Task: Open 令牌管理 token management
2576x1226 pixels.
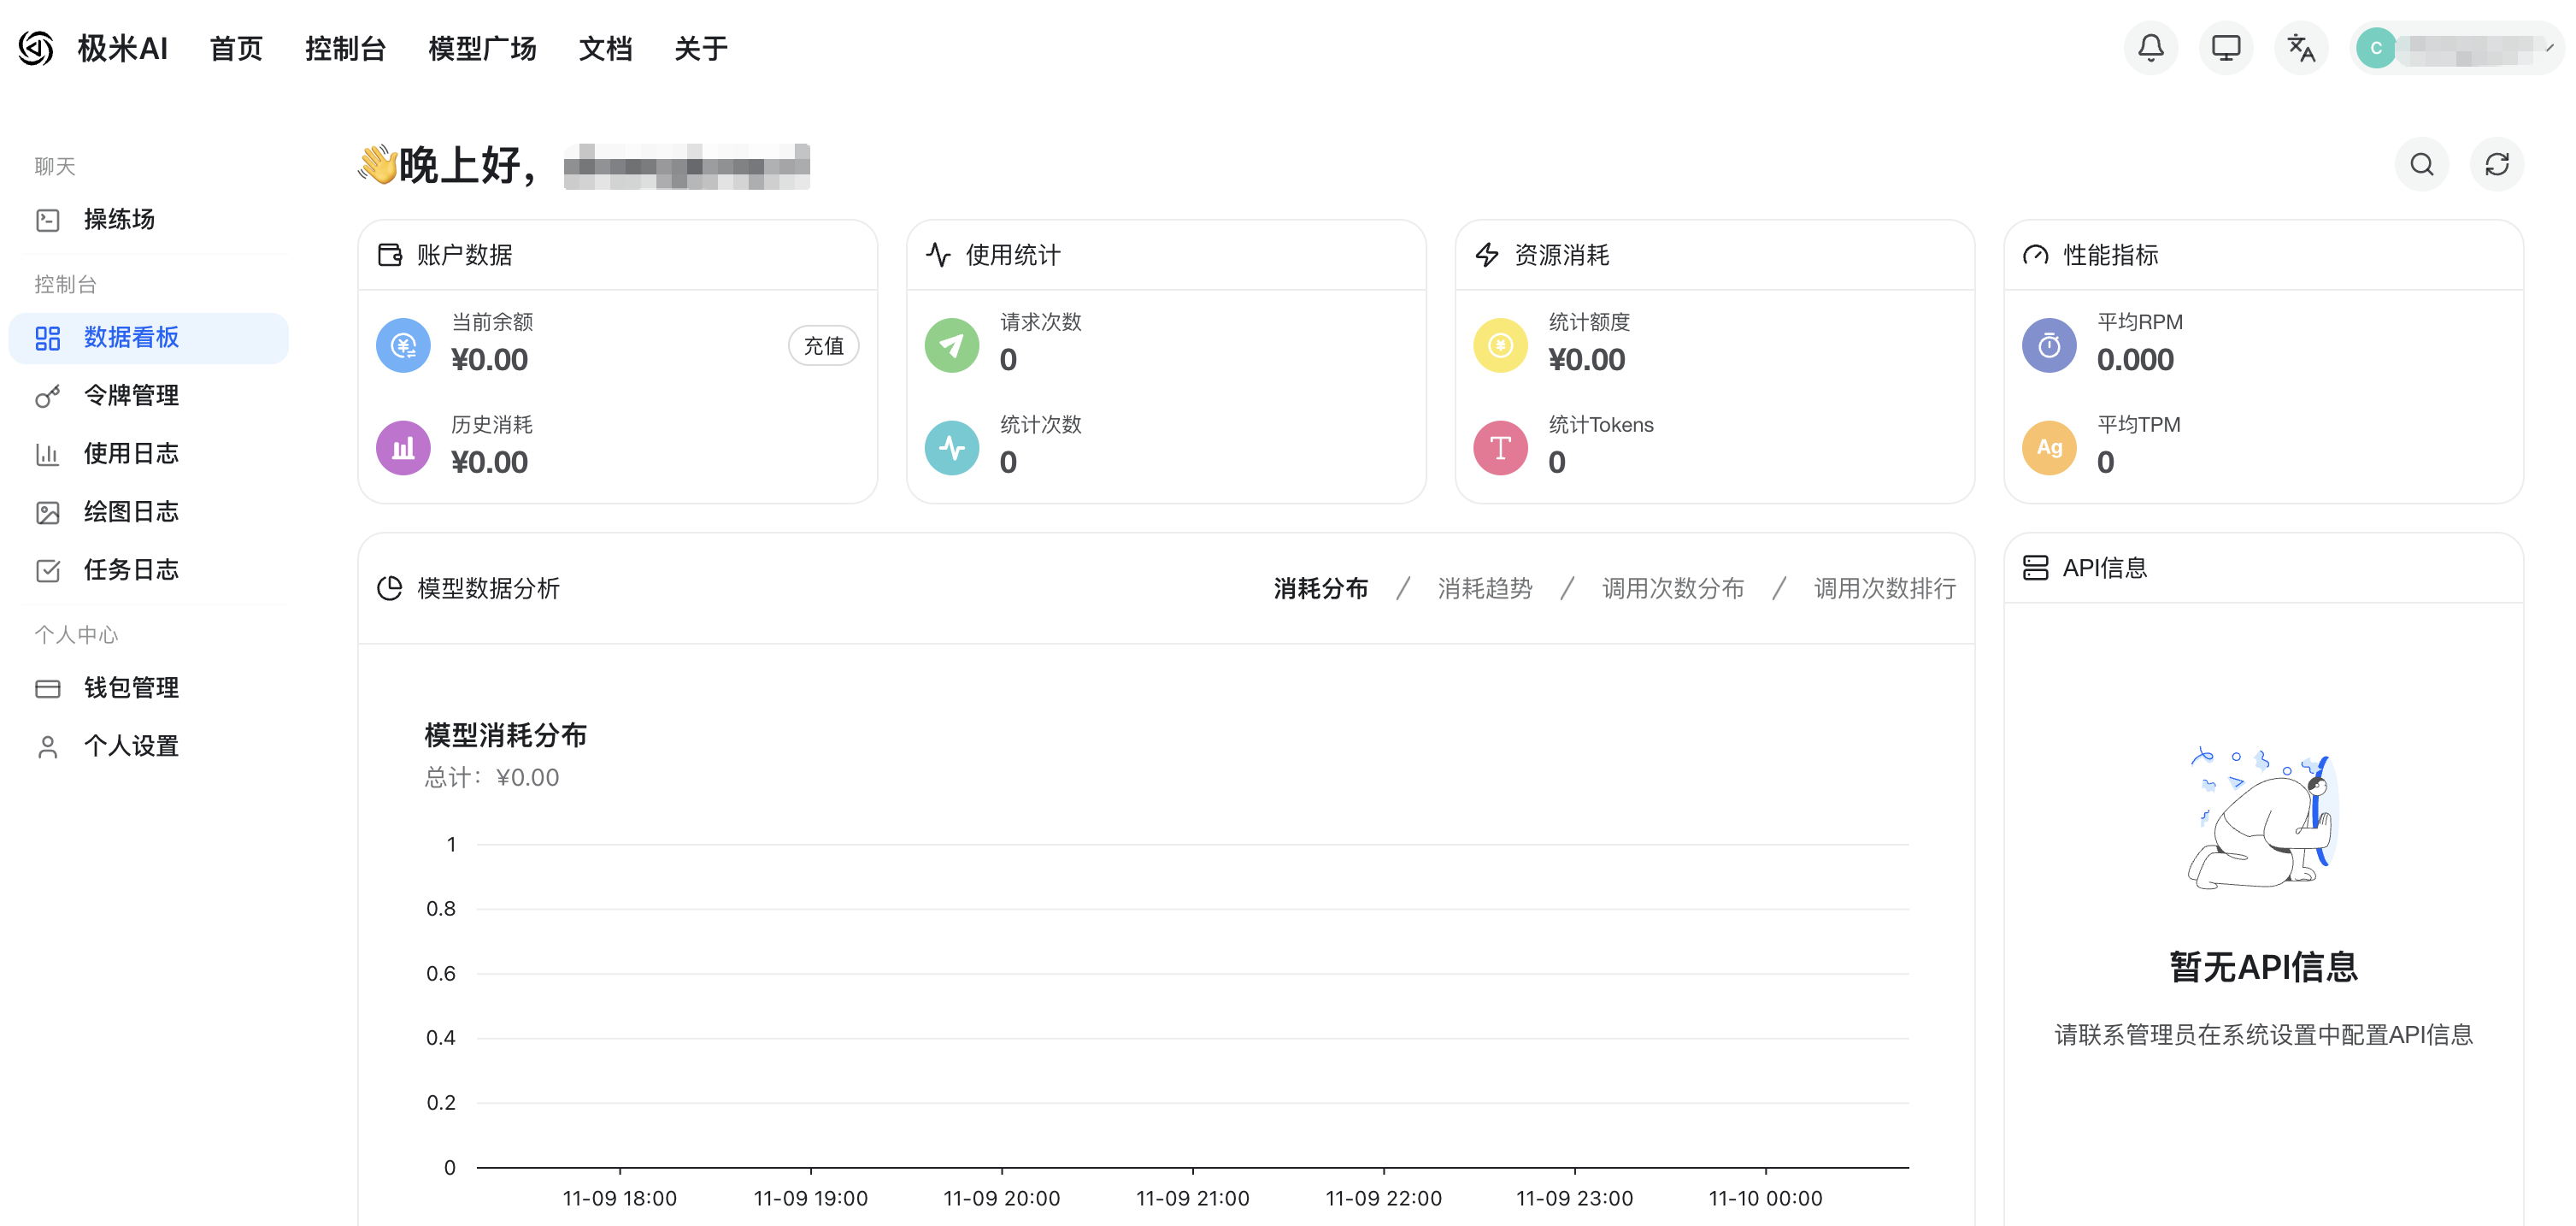Action: (131, 395)
